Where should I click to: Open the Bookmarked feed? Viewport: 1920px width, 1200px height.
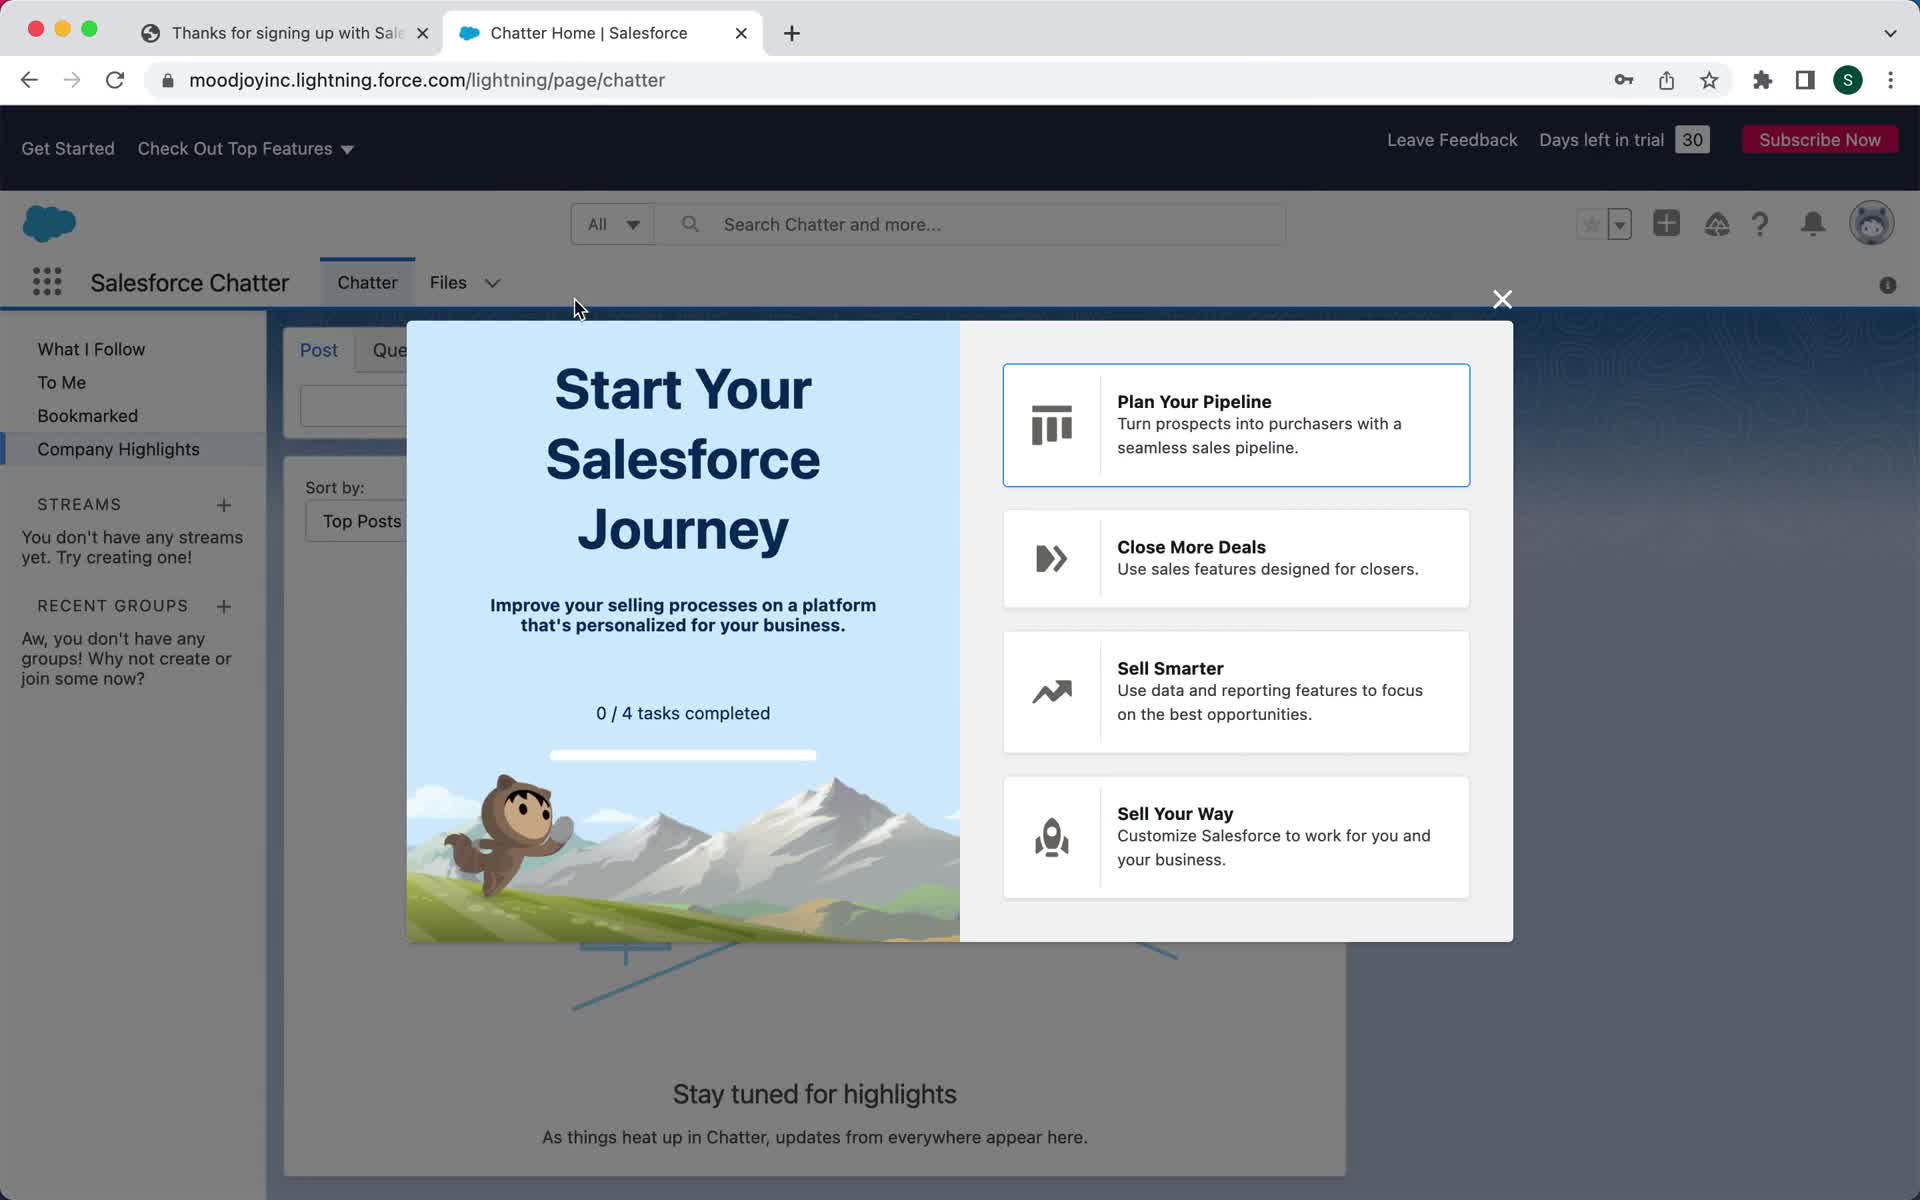click(87, 415)
